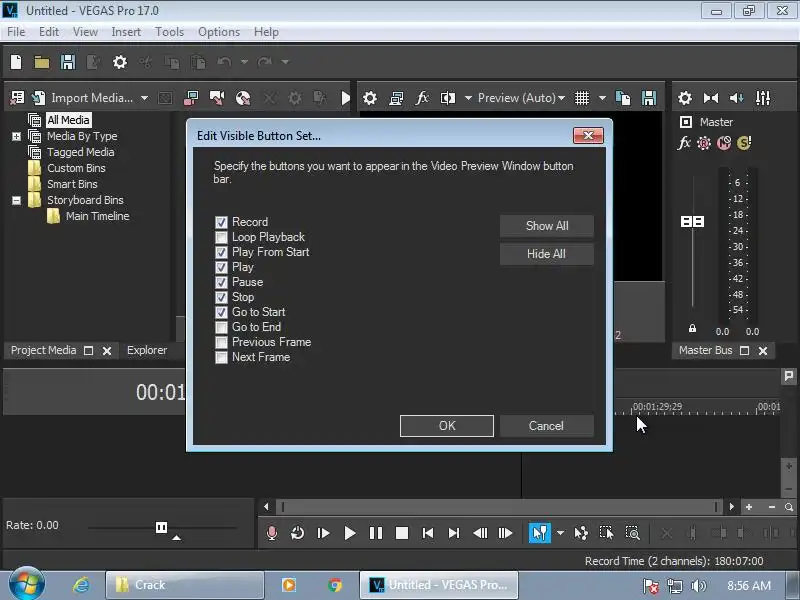Save project using the floppy disk icon

click(68, 62)
